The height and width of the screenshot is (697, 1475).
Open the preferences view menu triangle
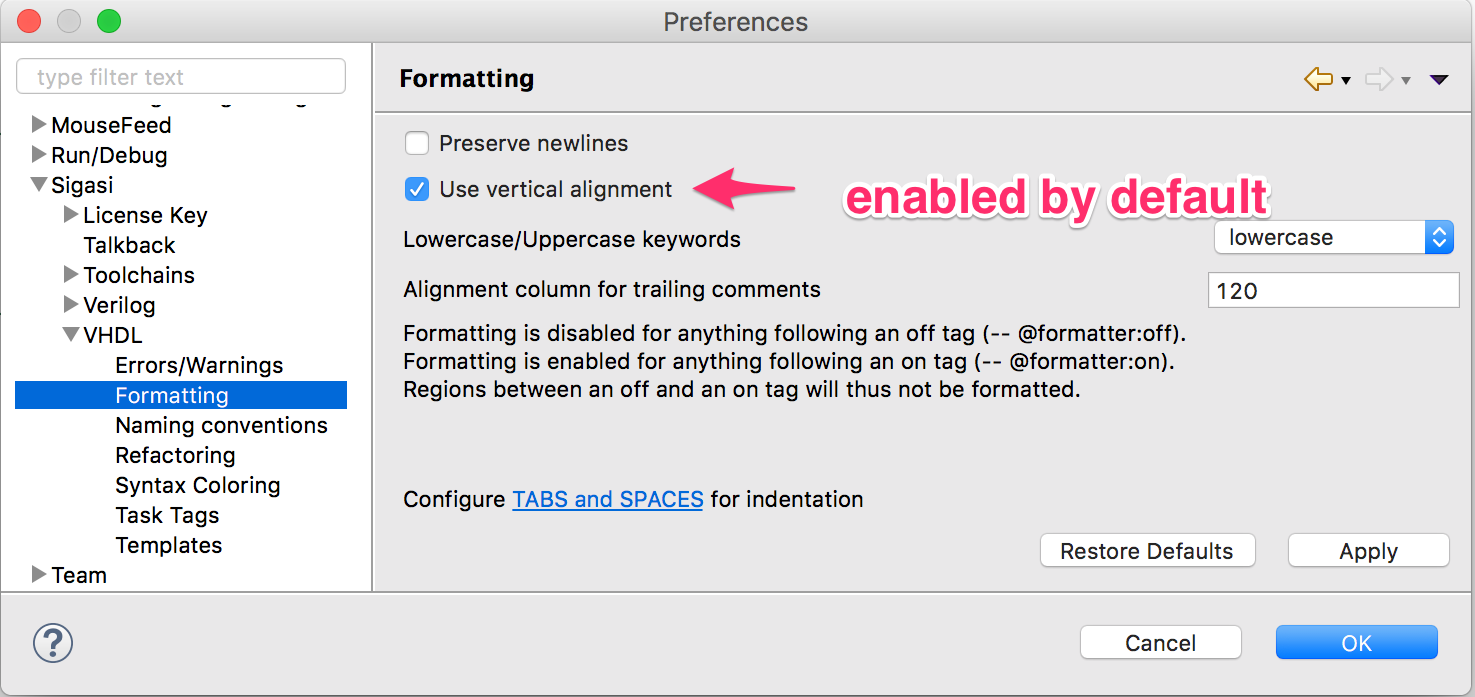pos(1439,80)
